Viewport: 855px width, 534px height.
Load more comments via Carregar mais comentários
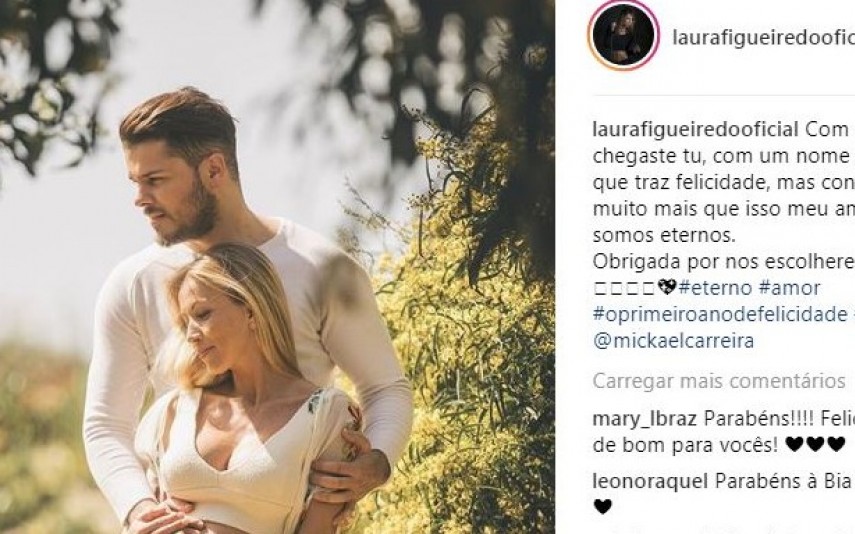pos(719,380)
